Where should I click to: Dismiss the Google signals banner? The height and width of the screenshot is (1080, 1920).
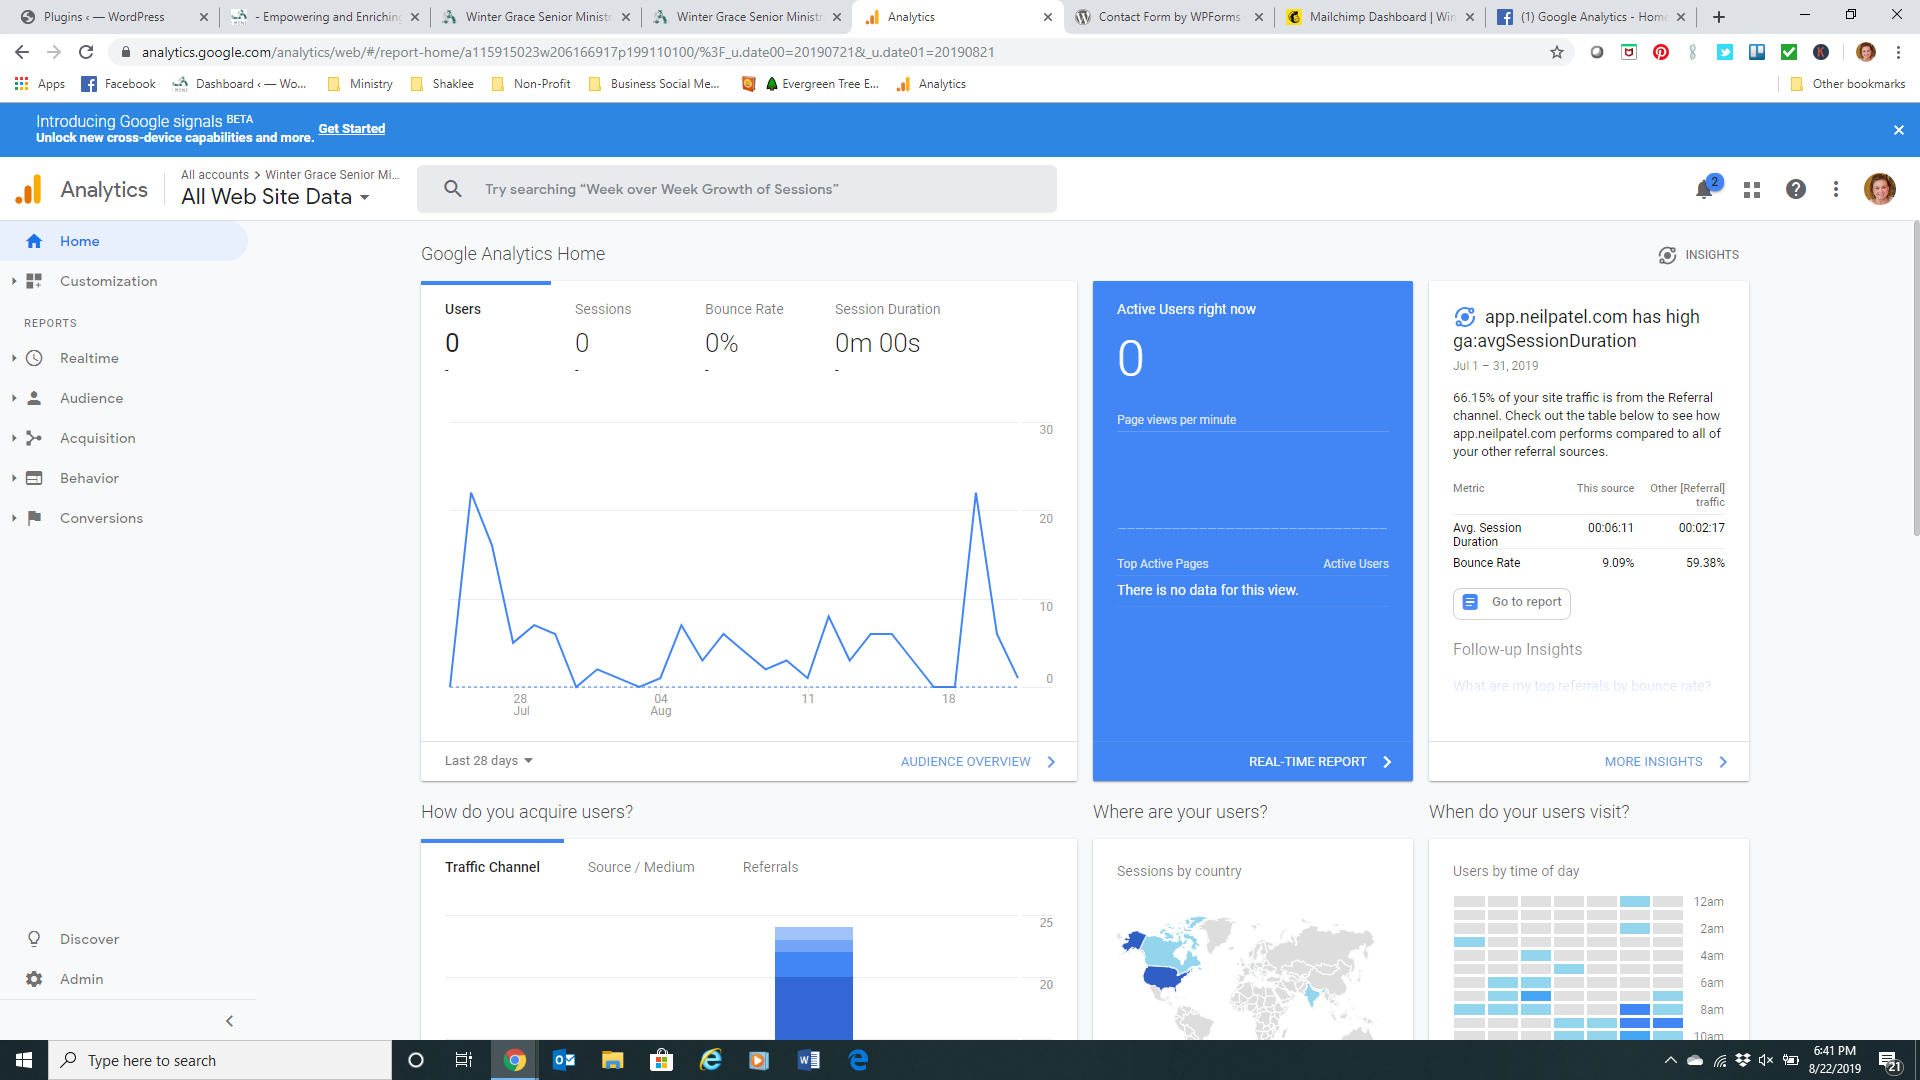pyautogui.click(x=1898, y=130)
